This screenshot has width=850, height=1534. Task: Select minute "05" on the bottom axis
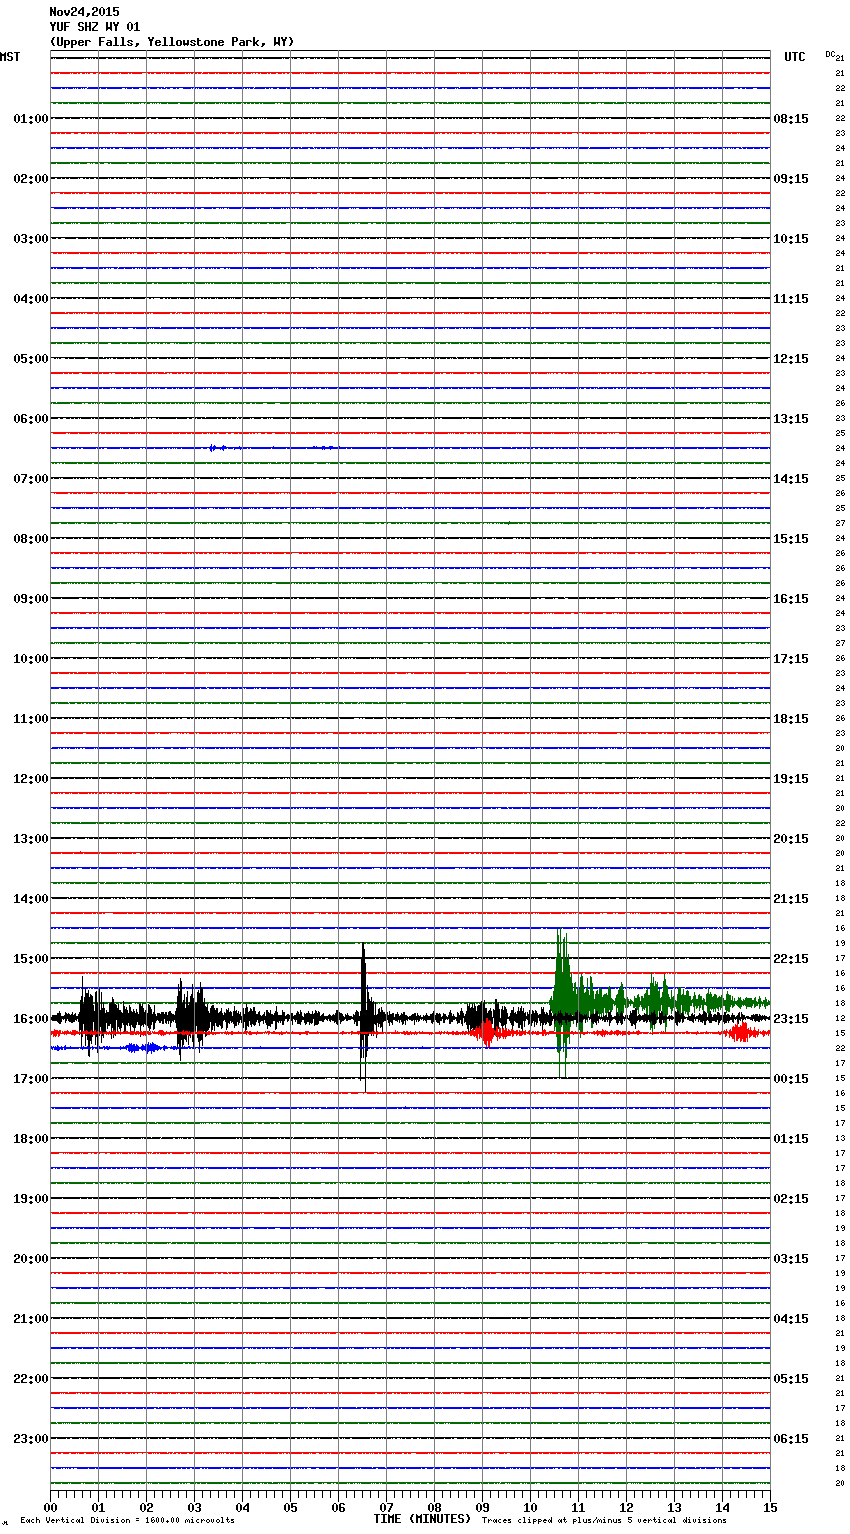(290, 1507)
